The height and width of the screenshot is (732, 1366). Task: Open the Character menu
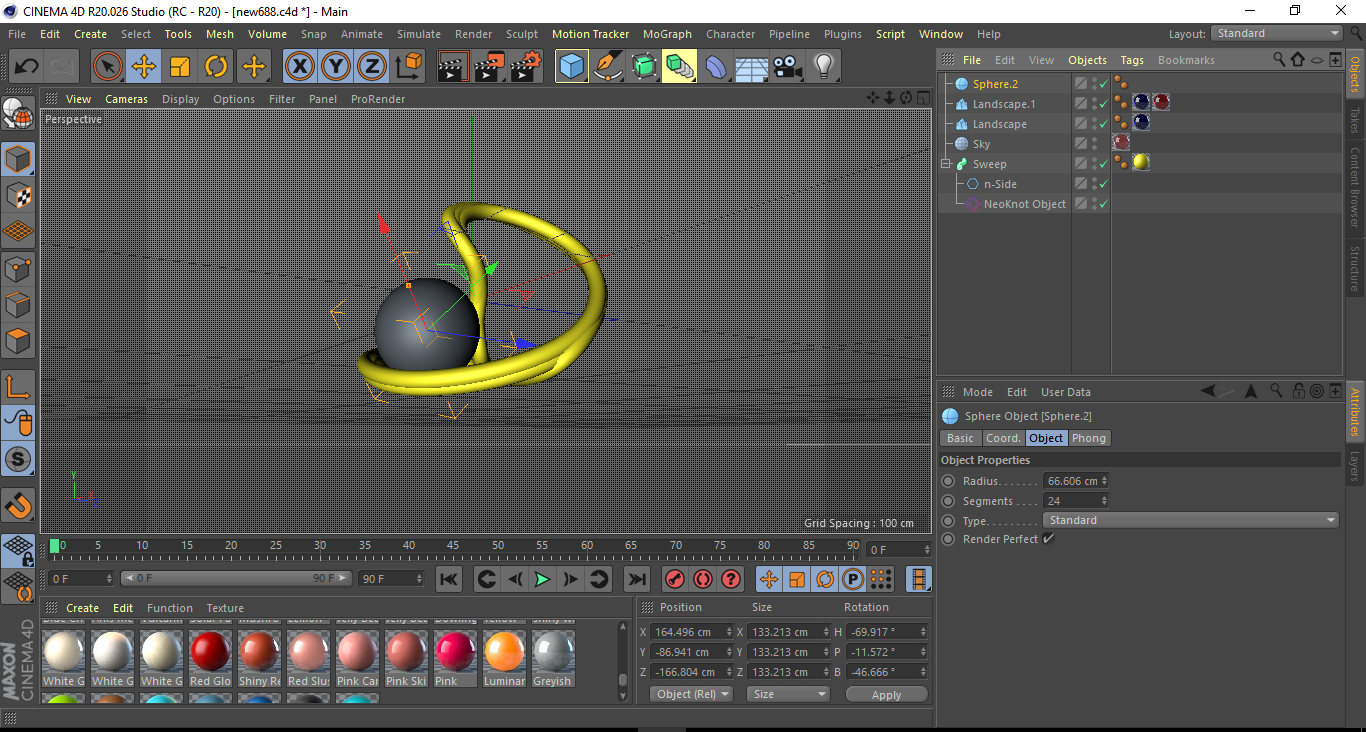point(730,34)
